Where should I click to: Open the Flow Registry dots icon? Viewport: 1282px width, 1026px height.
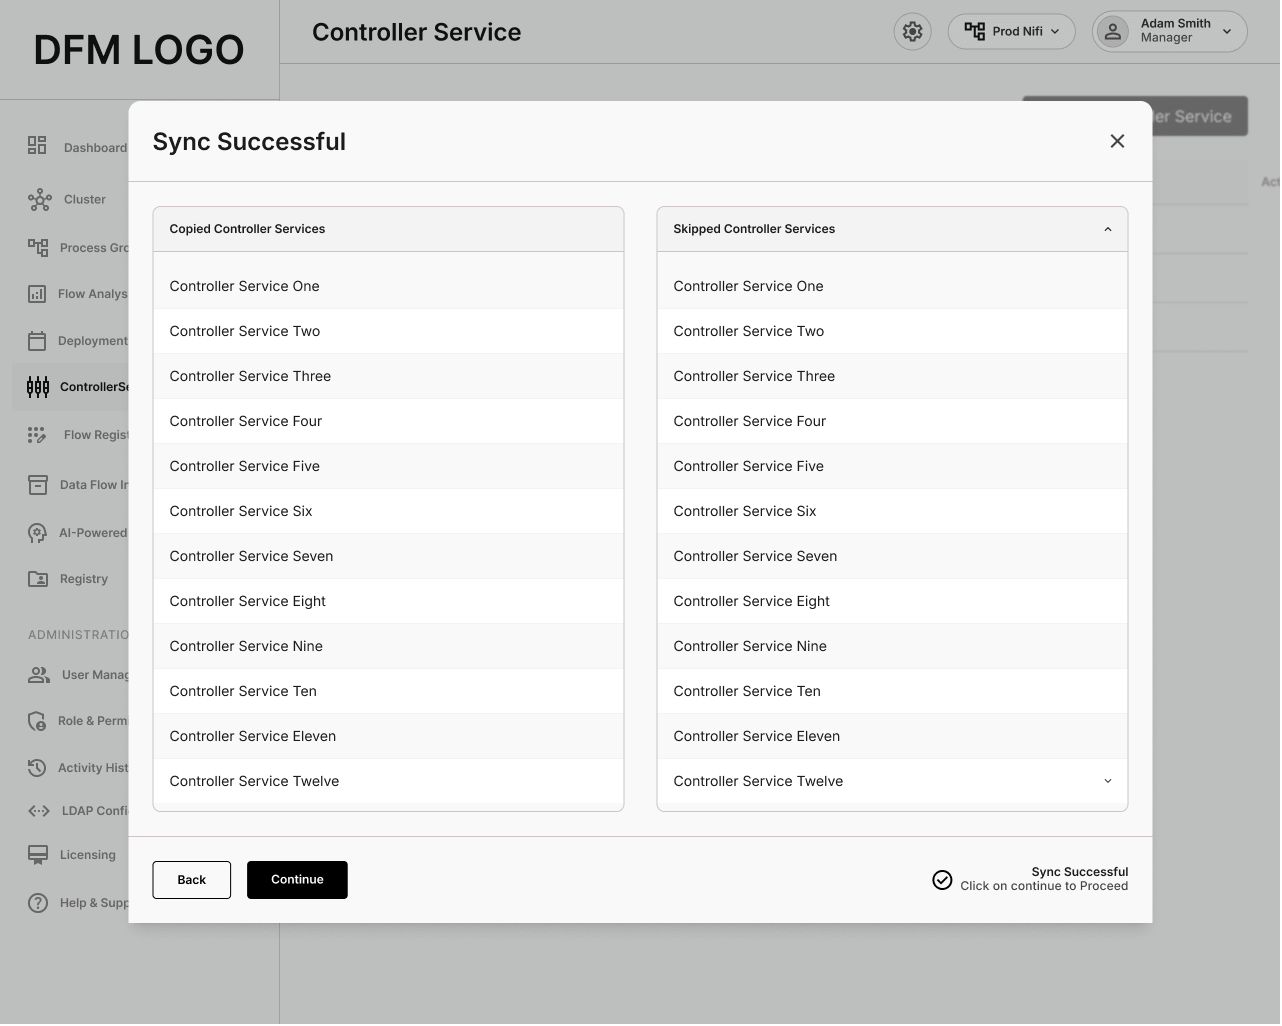(37, 435)
